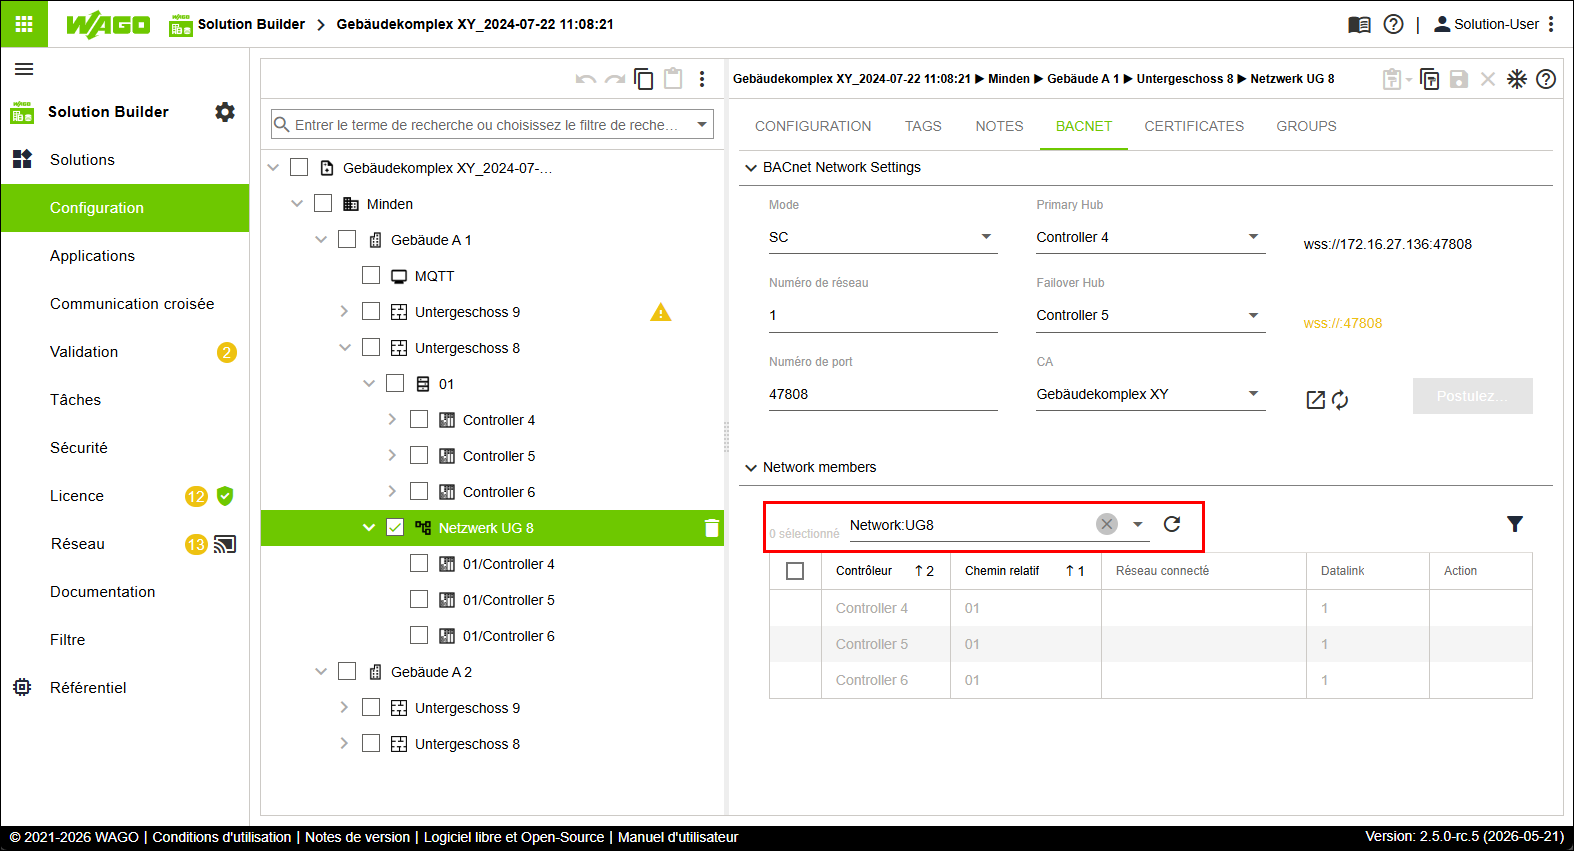Open the kebab menu next to Solution-User
This screenshot has height=851, width=1574.
(1551, 24)
